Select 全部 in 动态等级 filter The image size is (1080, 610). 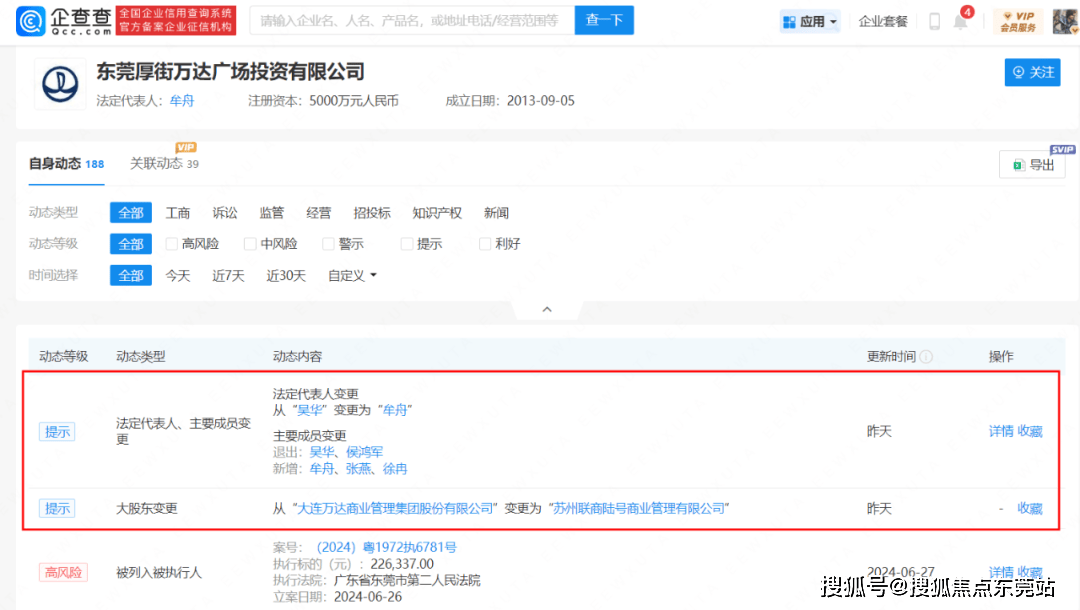point(131,244)
